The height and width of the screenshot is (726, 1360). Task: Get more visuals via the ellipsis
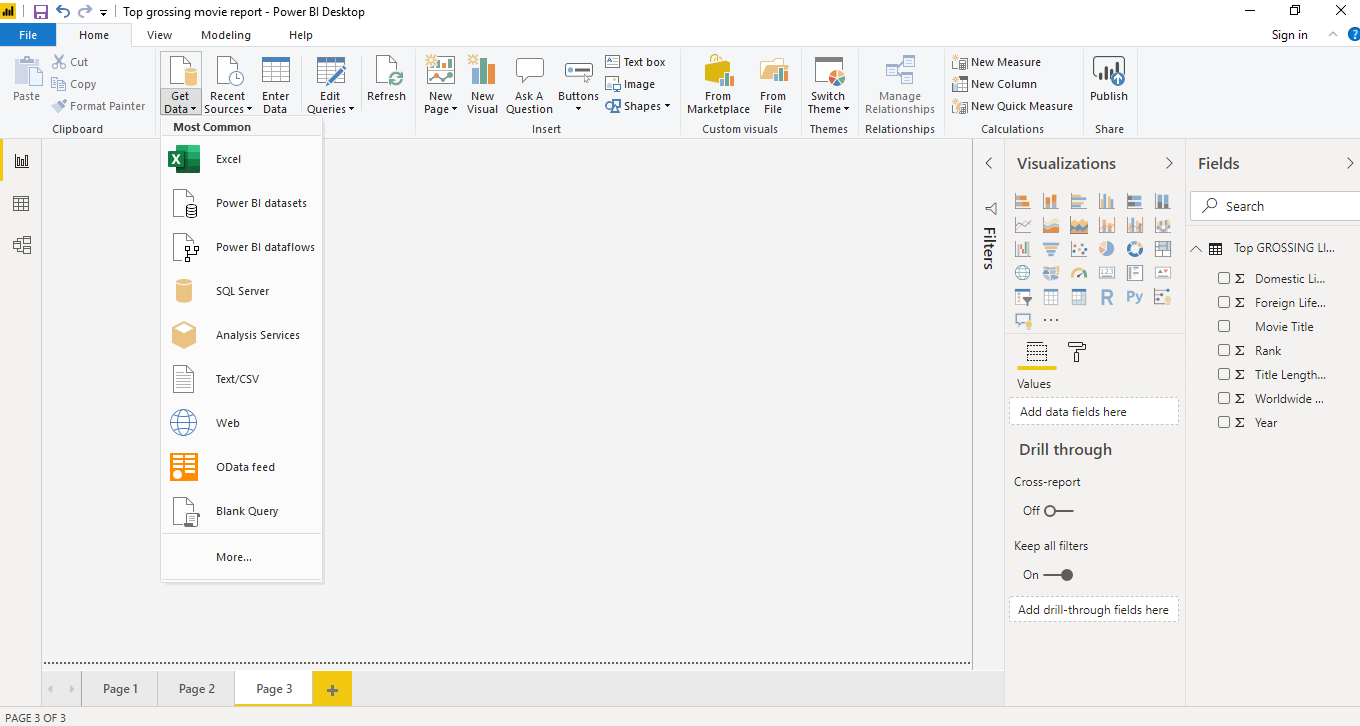1051,321
